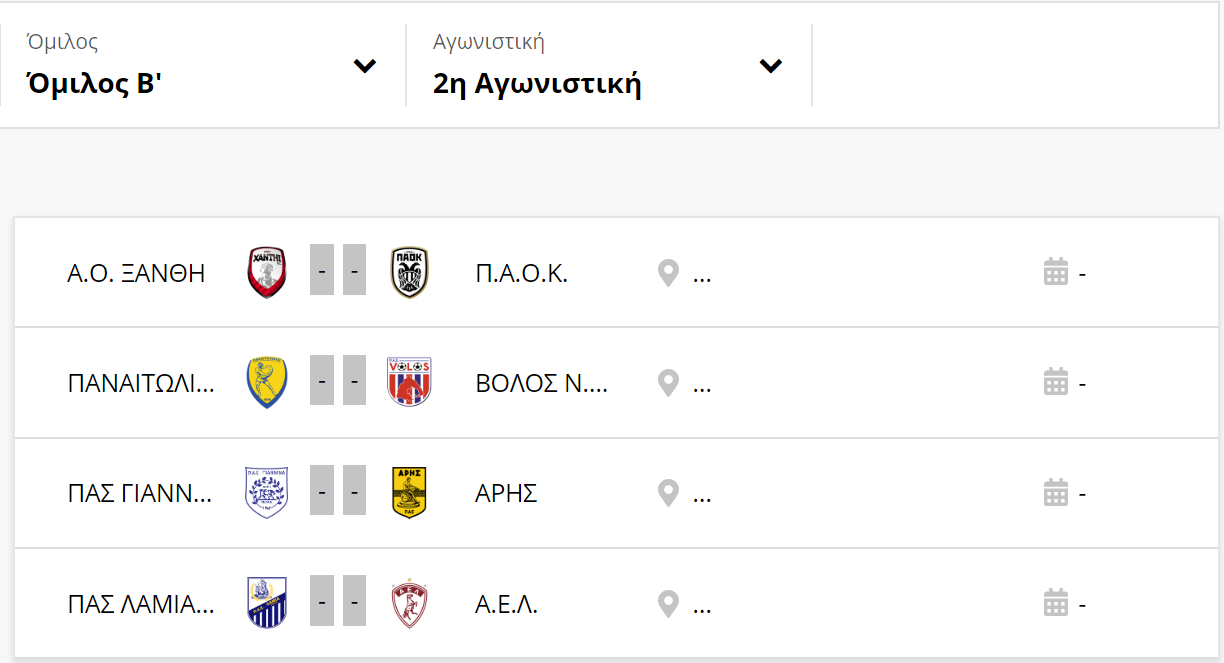Screen dimensions: 1224x663
Task: Click home score box of Lamia match
Action: (x=322, y=604)
